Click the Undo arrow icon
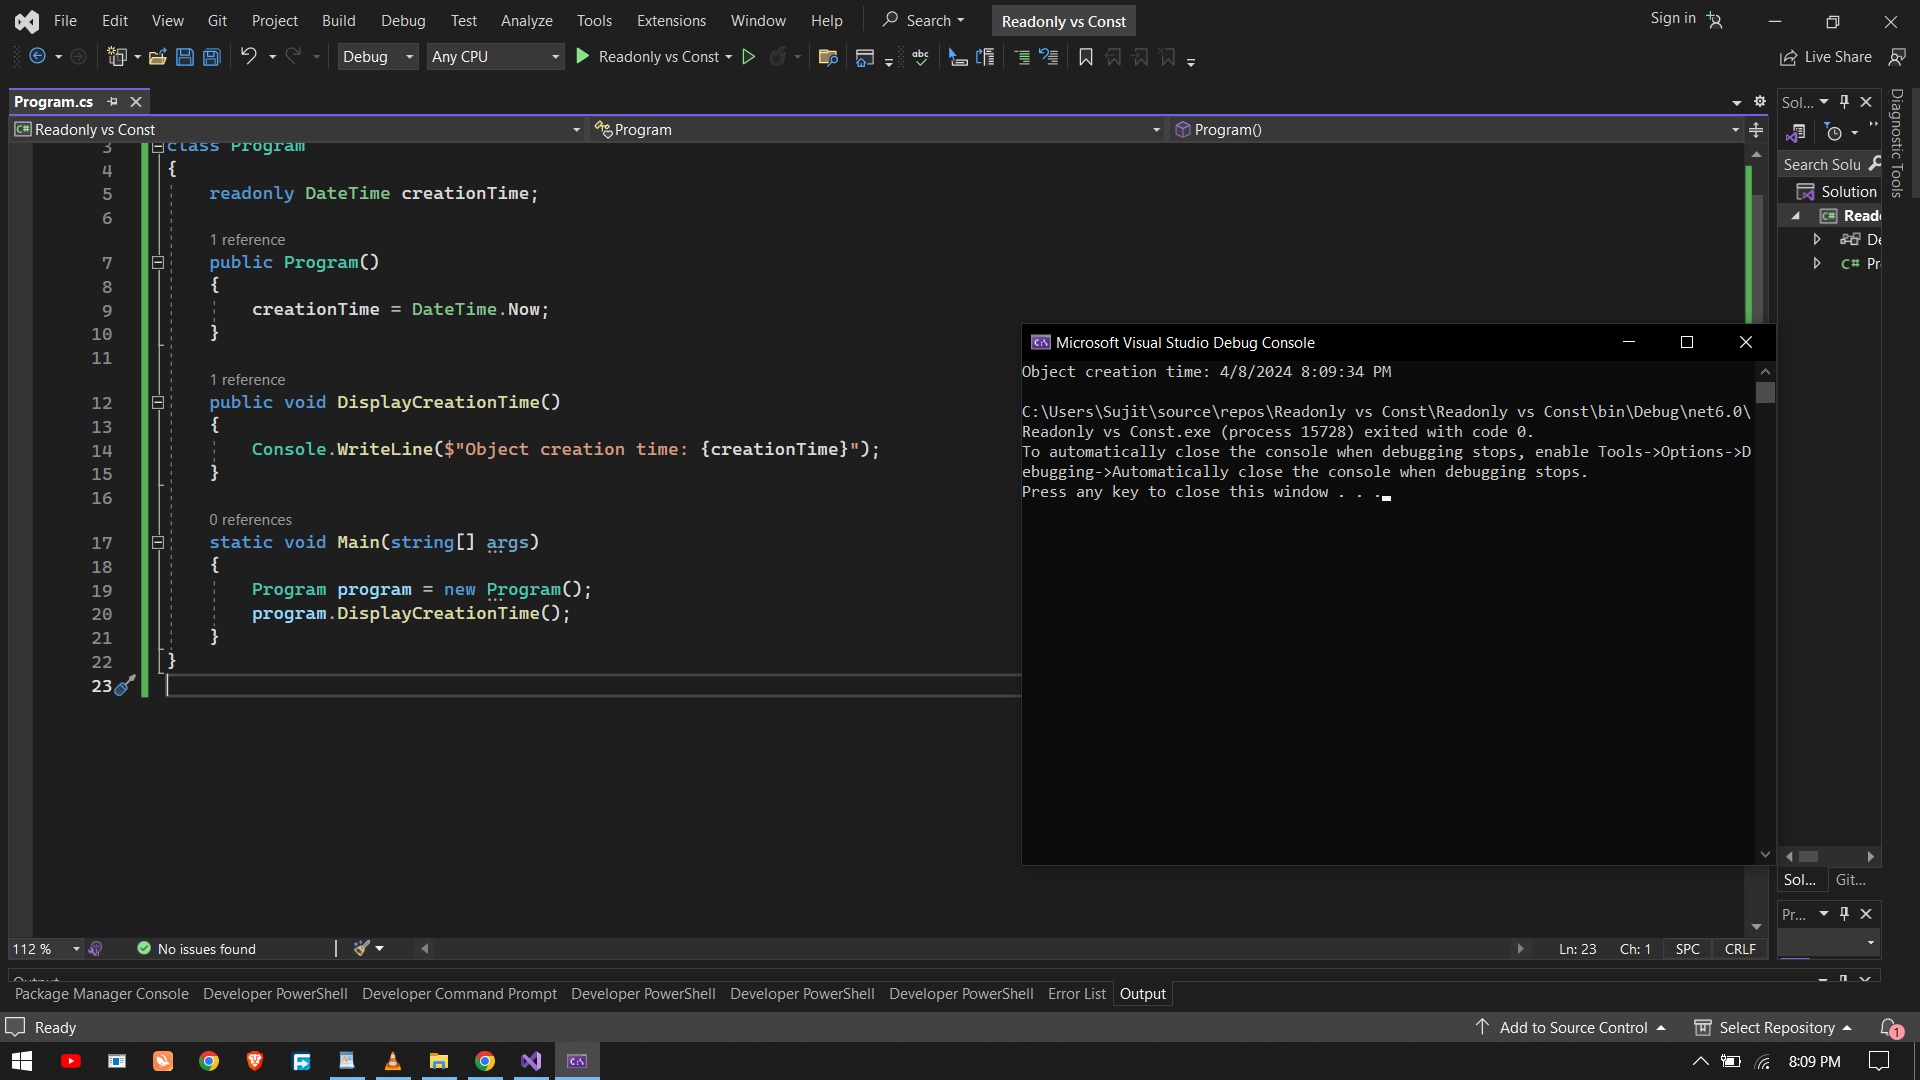Viewport: 1920px width, 1080px height. (x=249, y=56)
